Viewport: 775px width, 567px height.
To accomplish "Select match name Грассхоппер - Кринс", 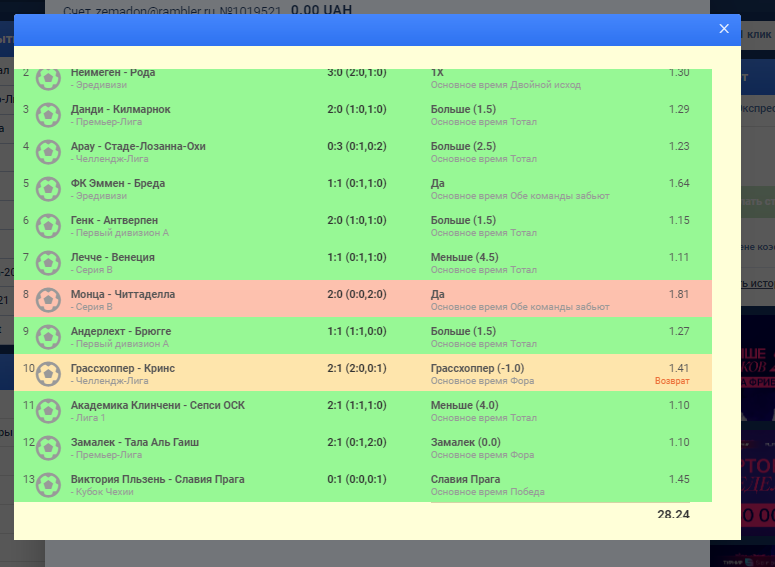I will [x=123, y=368].
